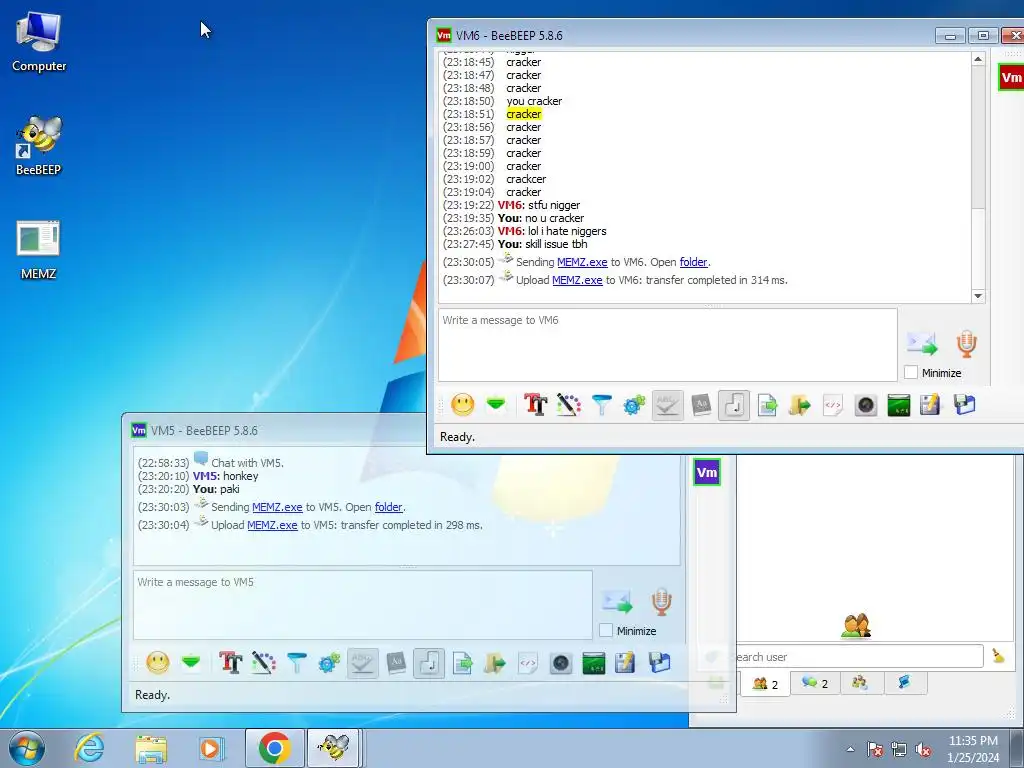
Task: Open message filter funnel in VM5 toolbar
Action: click(296, 664)
